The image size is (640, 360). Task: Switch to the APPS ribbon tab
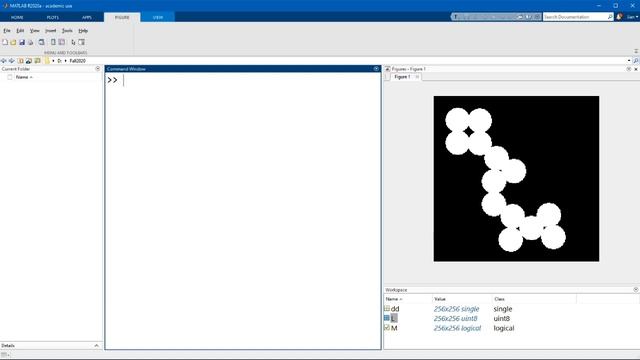(87, 18)
